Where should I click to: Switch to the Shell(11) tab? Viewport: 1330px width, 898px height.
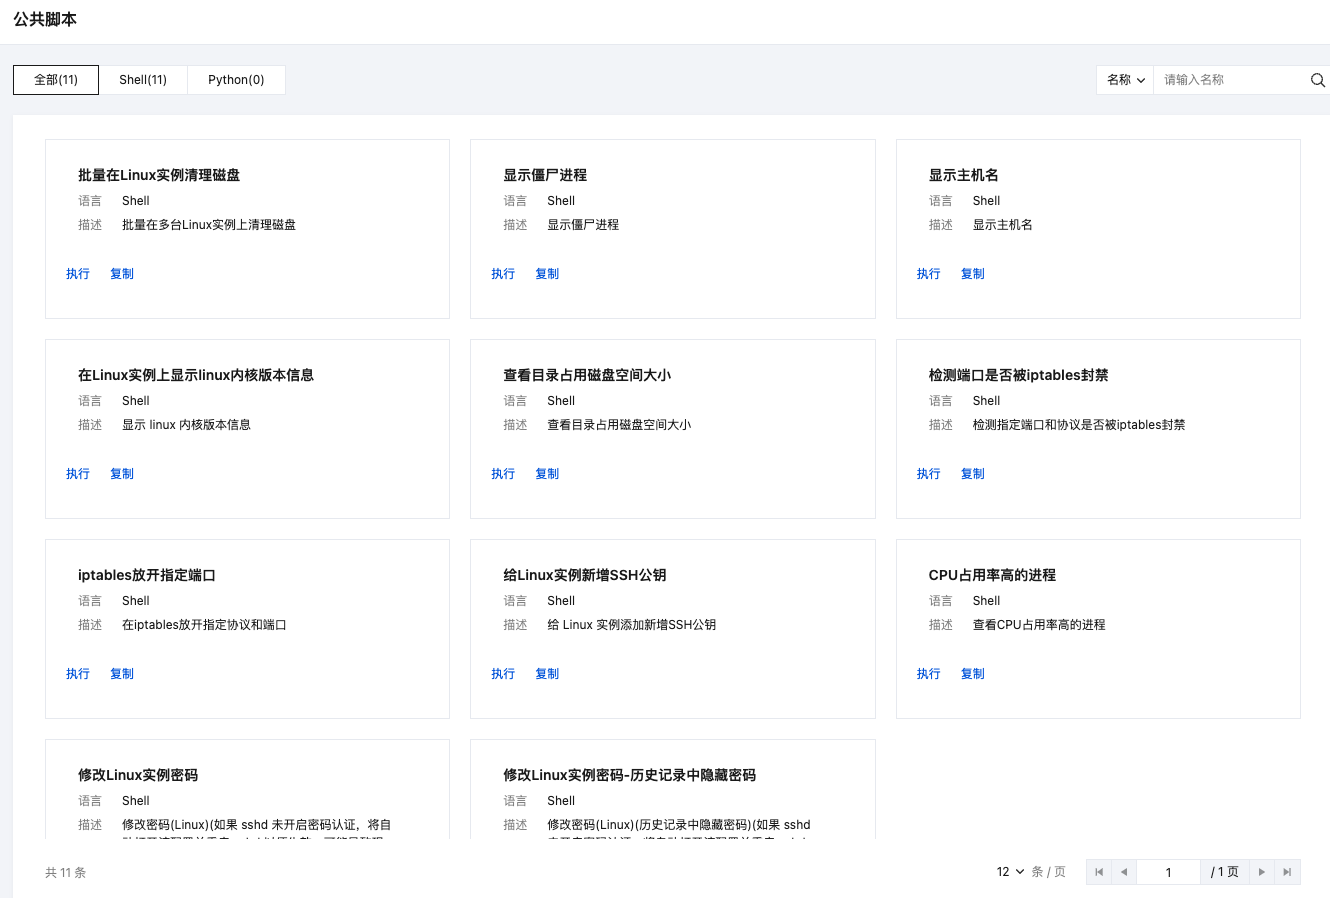pyautogui.click(x=143, y=80)
